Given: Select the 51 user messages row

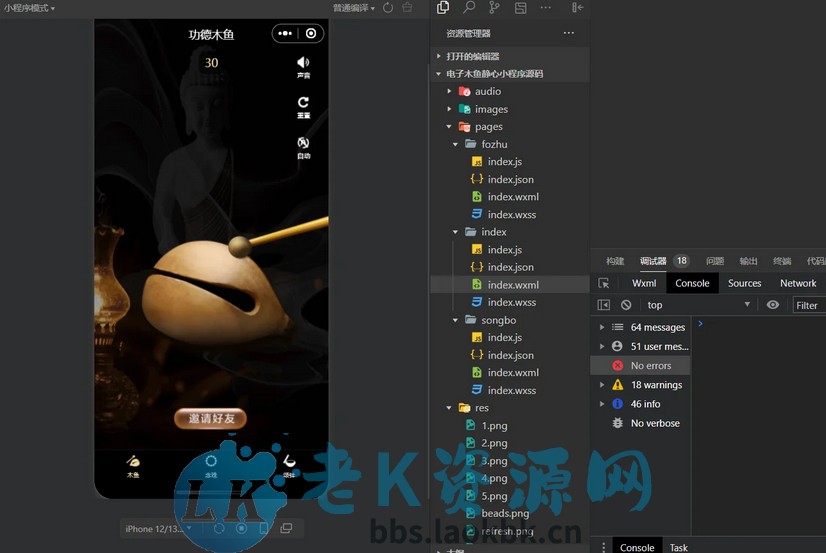Looking at the screenshot, I should coord(641,346).
